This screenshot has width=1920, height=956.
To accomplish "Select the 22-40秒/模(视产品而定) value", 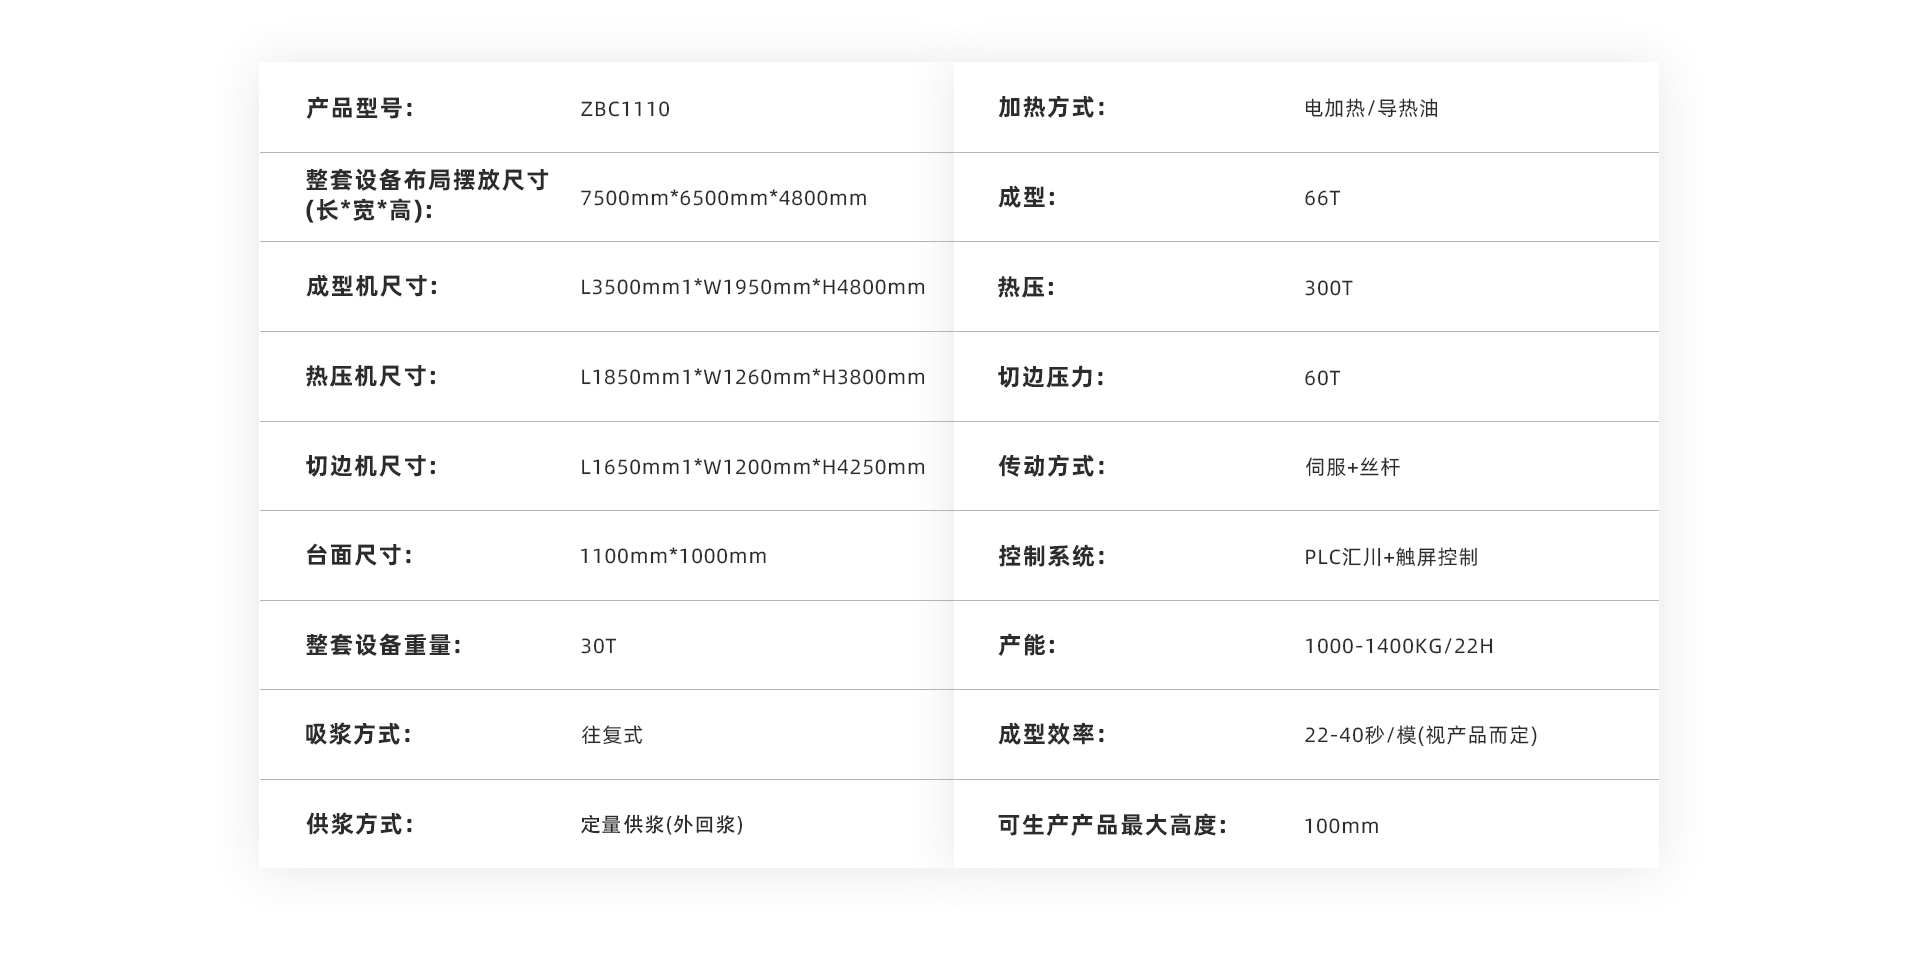I will point(1421,735).
